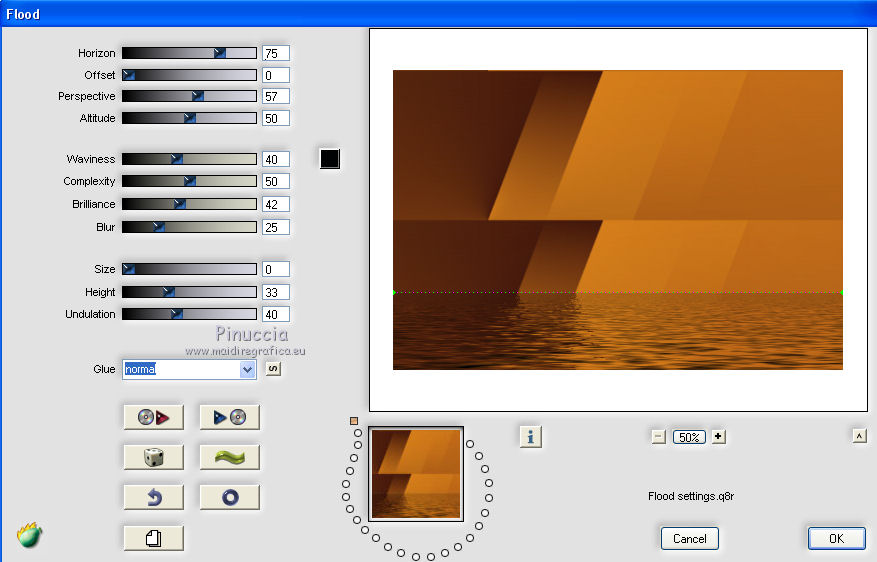
Task: Click the 50% zoom level button
Action: (x=689, y=437)
